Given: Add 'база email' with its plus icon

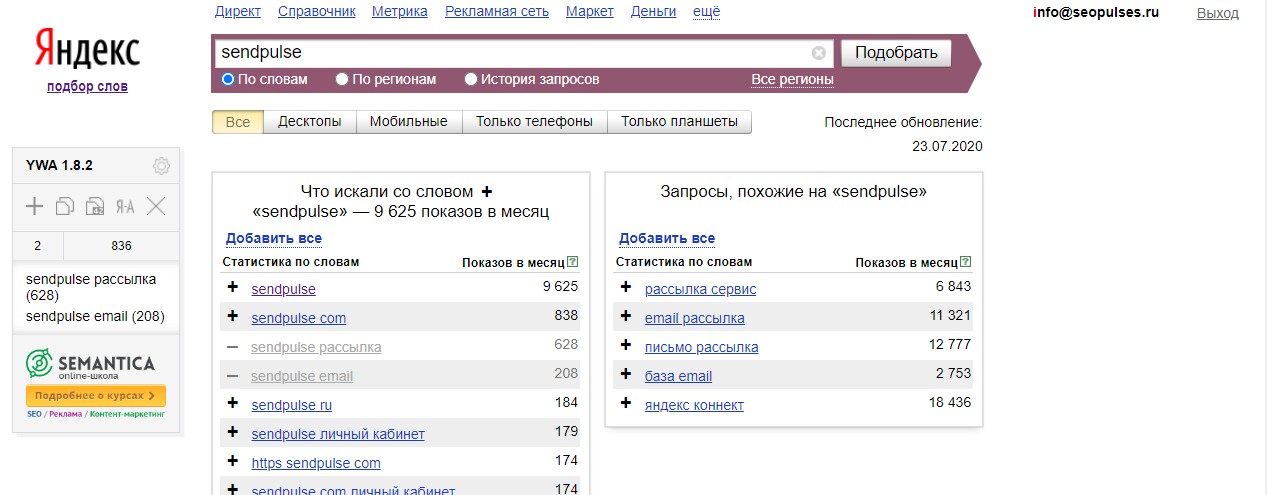Looking at the screenshot, I should tap(627, 374).
